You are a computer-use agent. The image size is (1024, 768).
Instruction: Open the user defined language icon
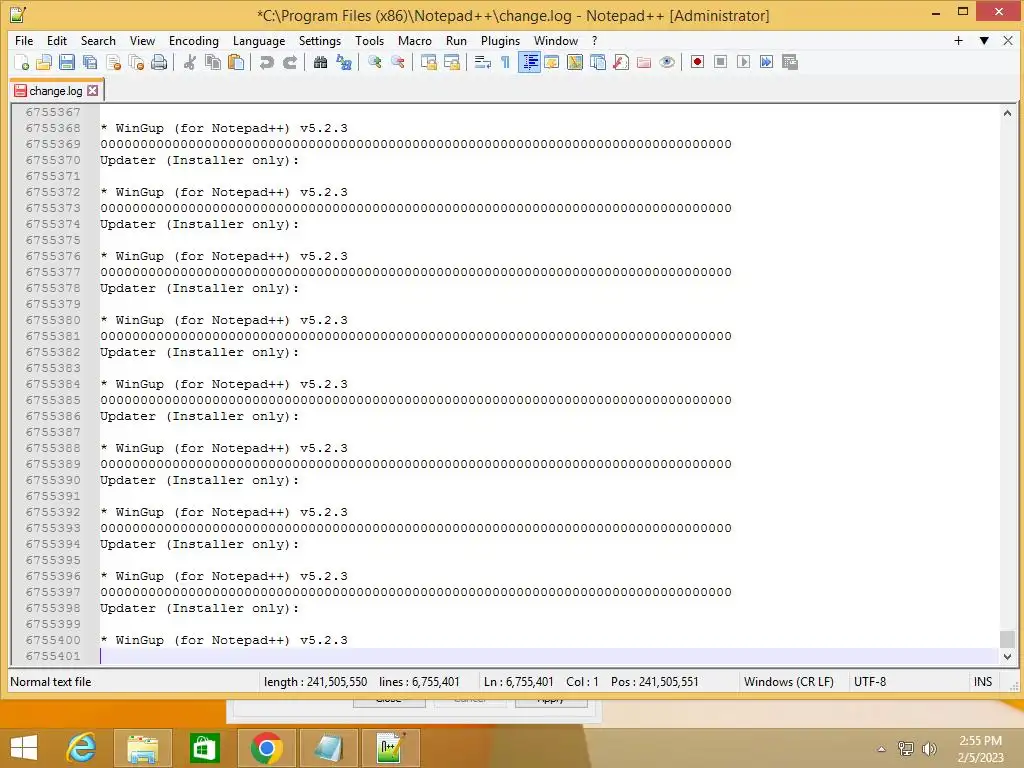pos(552,62)
